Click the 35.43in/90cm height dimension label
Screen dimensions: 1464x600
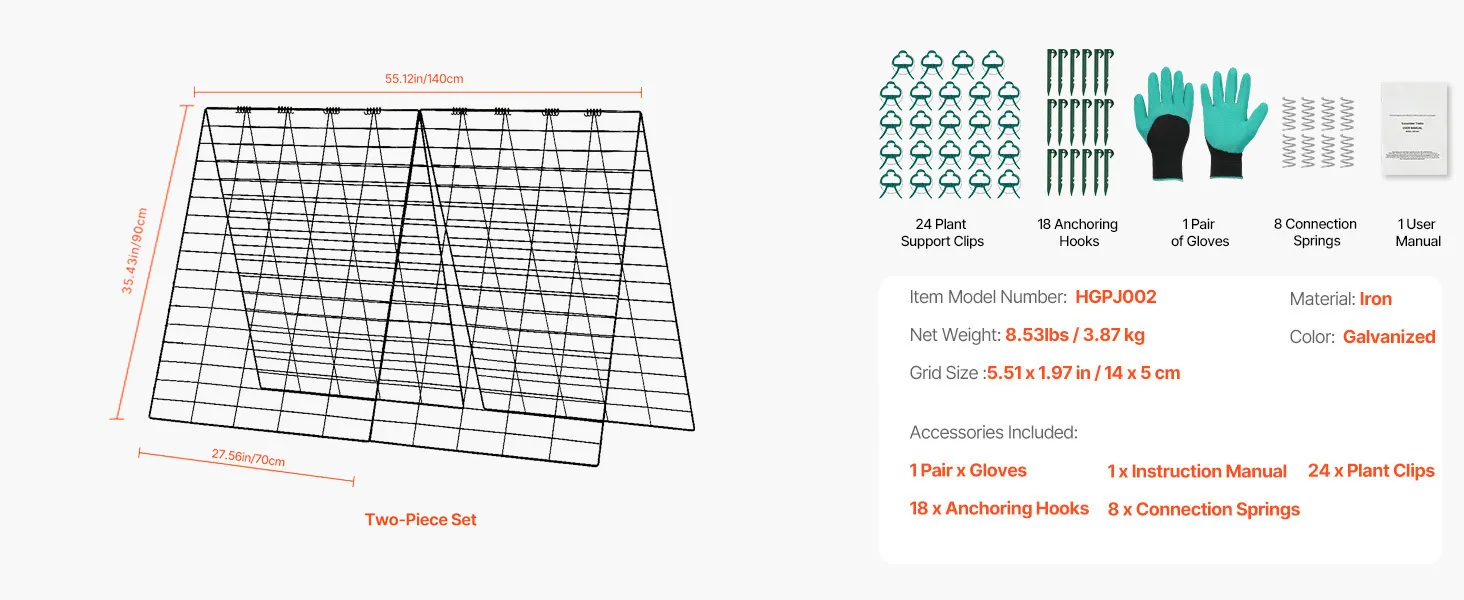click(x=135, y=251)
